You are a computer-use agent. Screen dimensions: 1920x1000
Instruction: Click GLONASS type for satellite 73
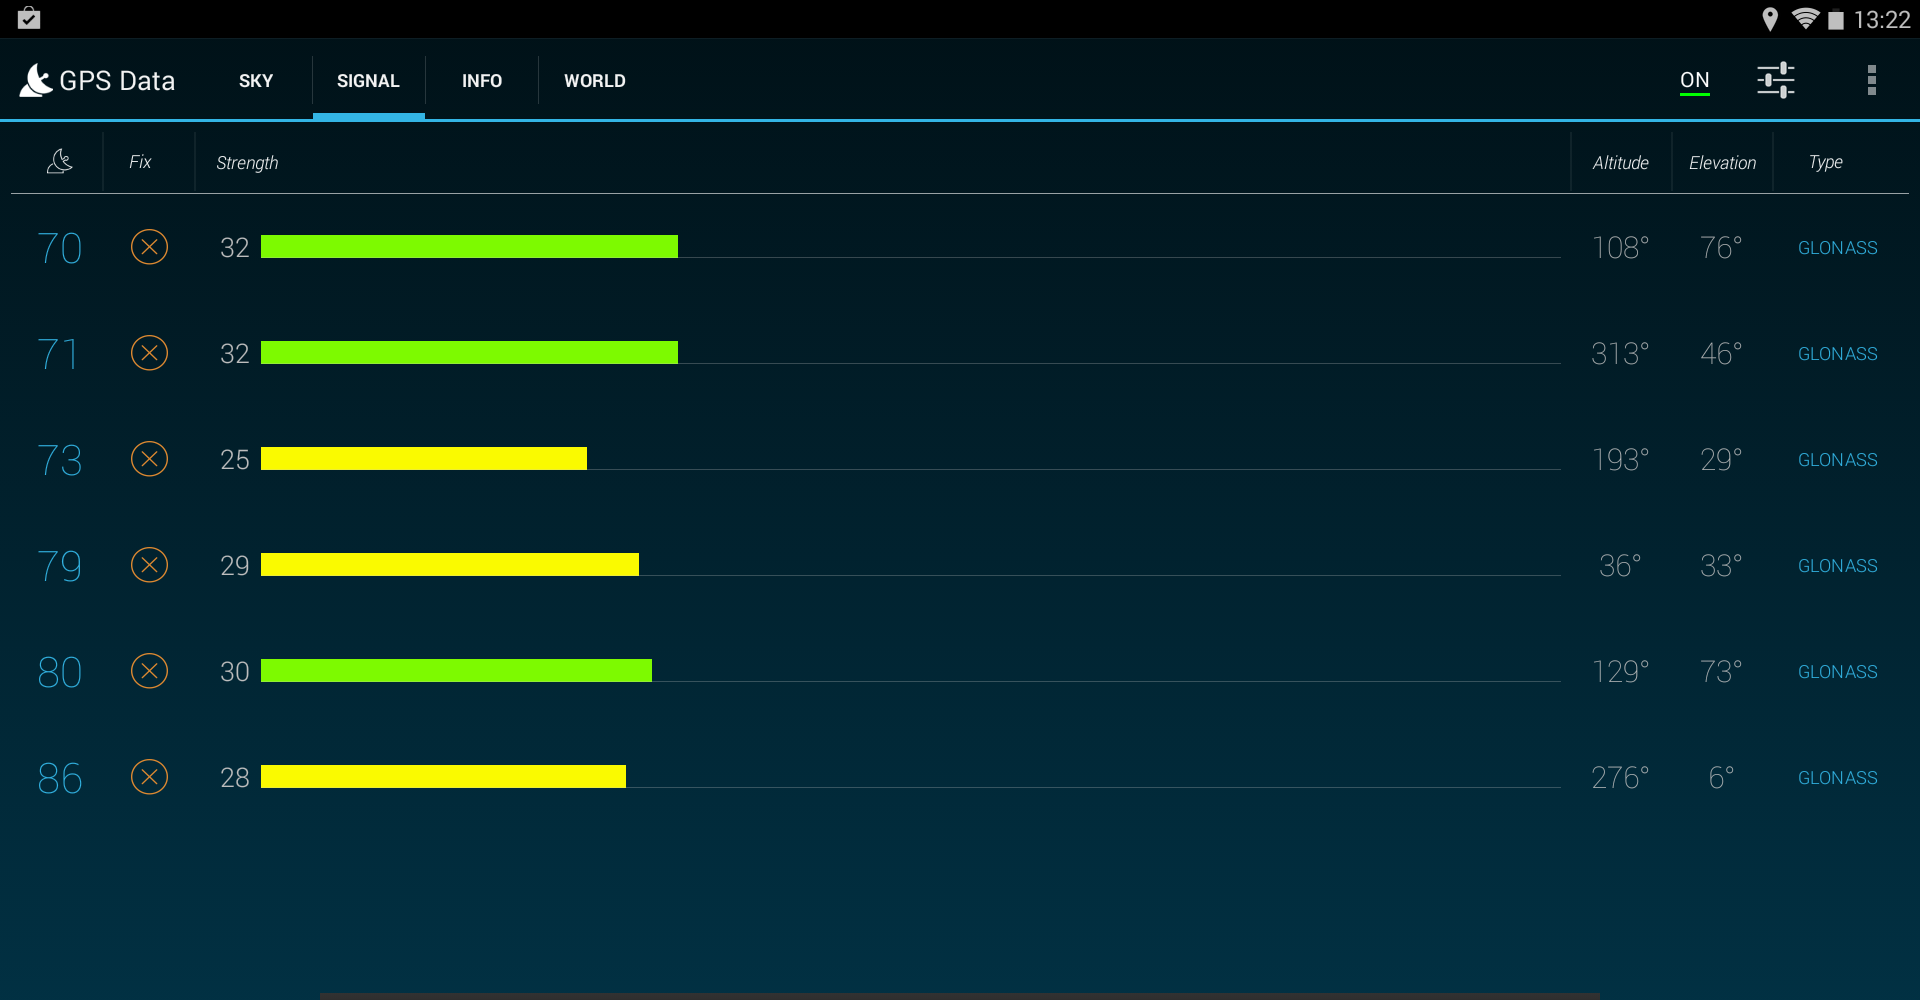[x=1838, y=460]
